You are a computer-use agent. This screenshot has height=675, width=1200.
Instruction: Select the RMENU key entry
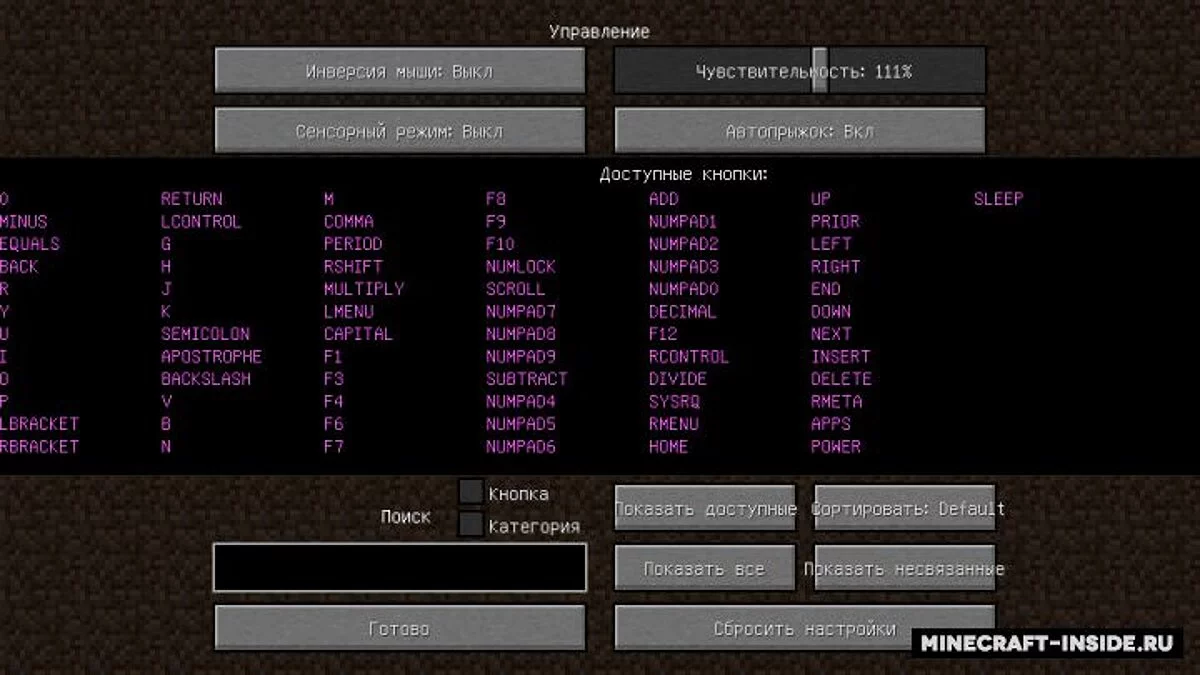click(674, 424)
